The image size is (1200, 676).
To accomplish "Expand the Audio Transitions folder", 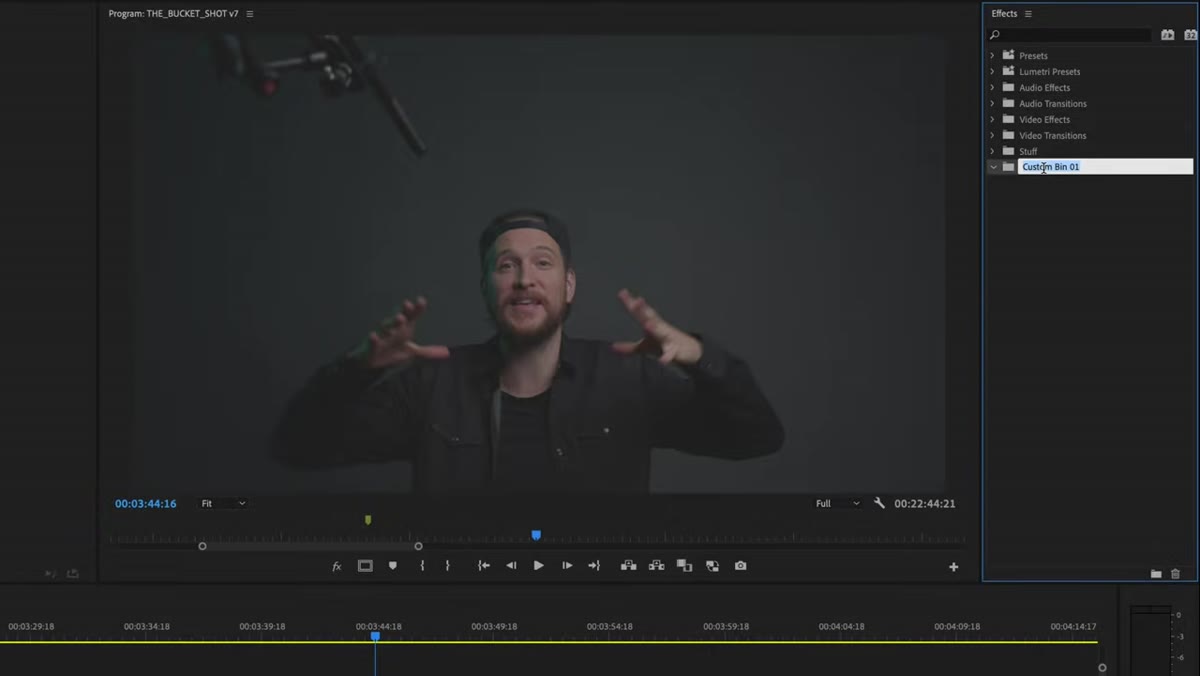I will [x=992, y=104].
